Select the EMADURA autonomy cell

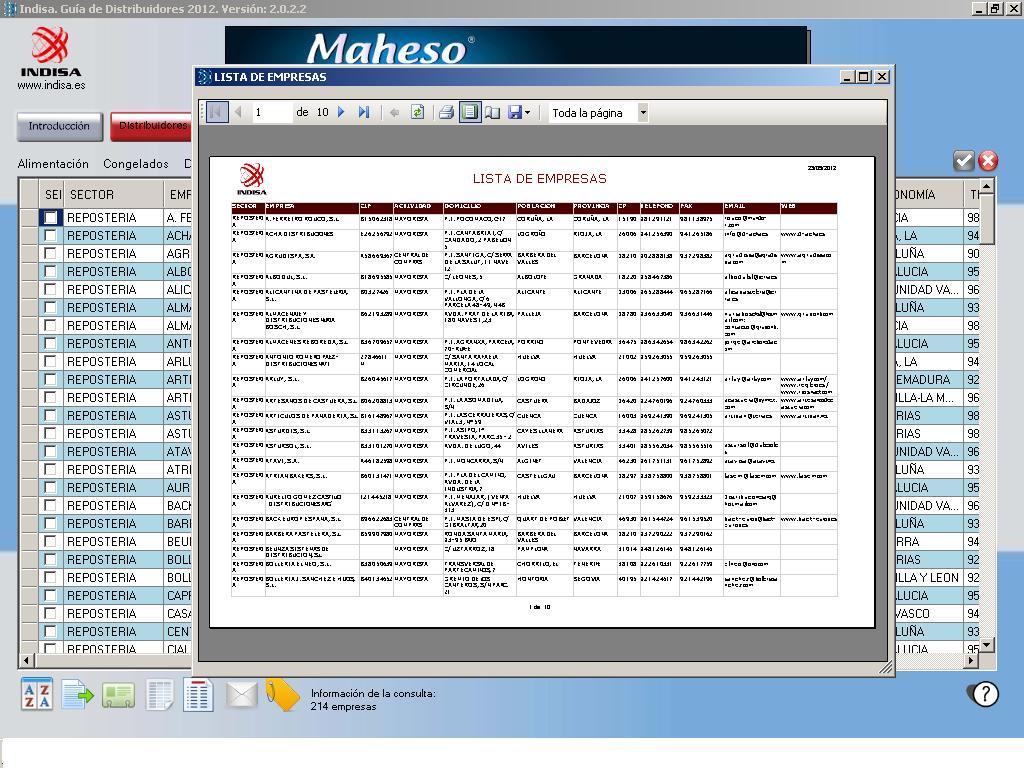[929, 379]
